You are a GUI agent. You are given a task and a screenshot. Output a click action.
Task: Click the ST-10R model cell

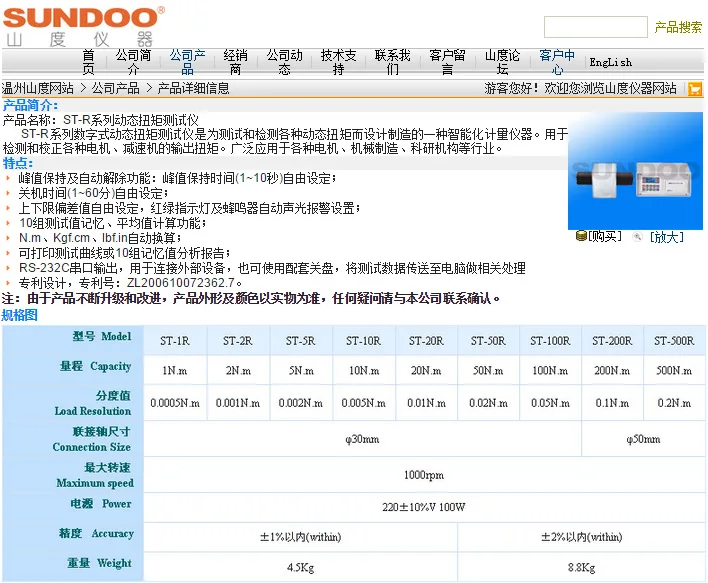363,340
